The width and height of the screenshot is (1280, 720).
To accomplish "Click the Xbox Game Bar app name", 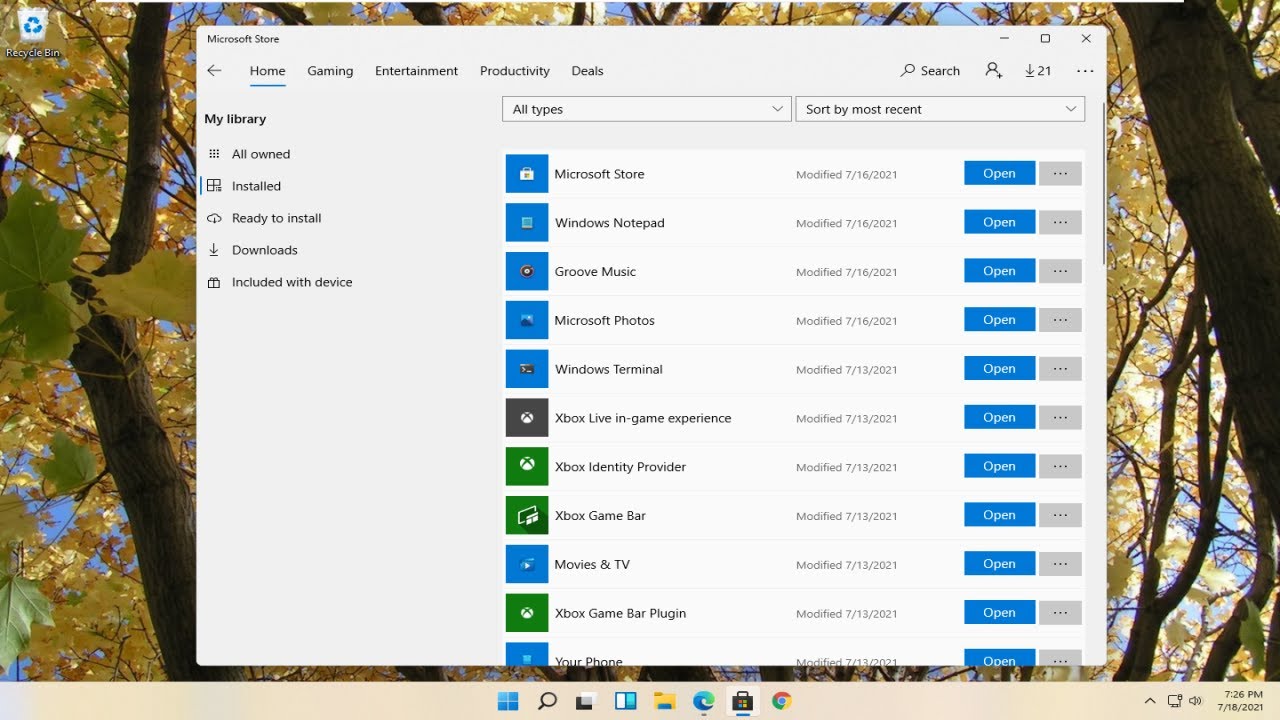I will pos(600,516).
